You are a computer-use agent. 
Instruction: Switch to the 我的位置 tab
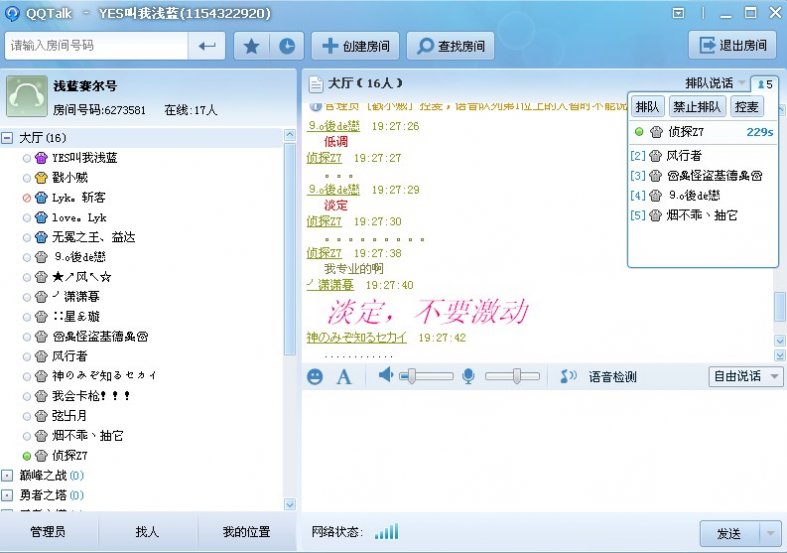246,532
